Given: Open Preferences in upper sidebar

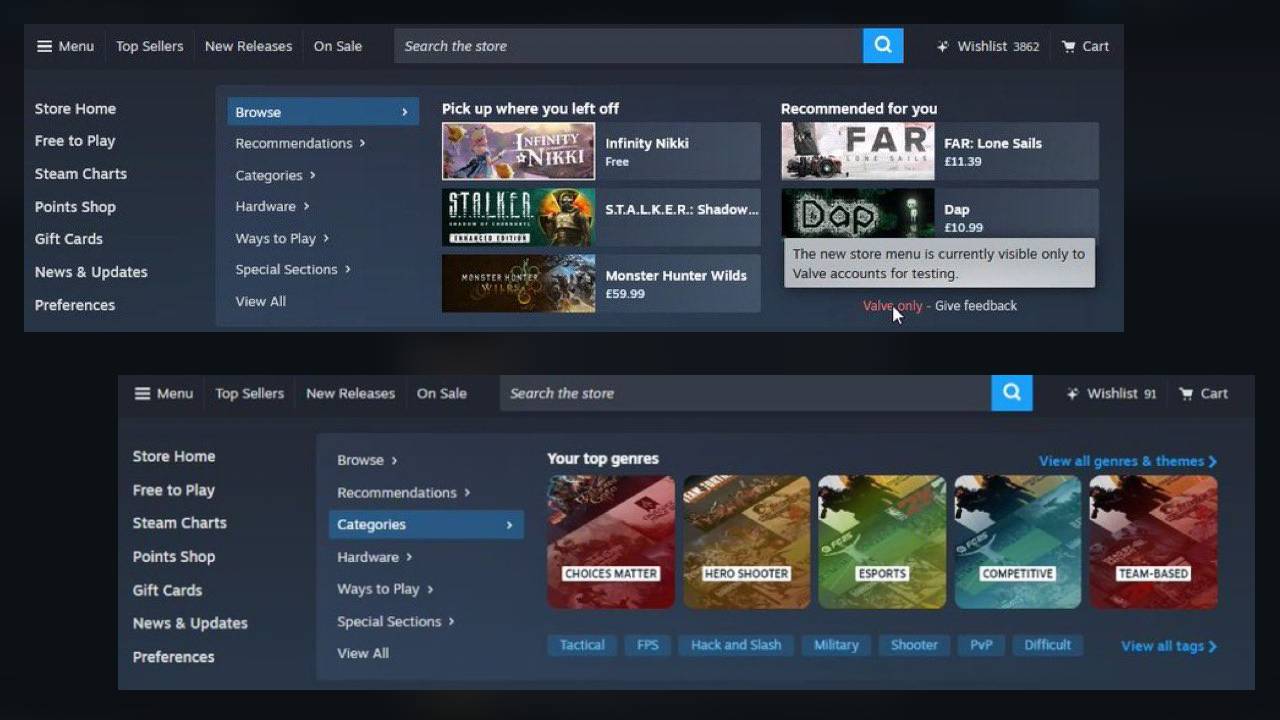Looking at the screenshot, I should tap(75, 304).
